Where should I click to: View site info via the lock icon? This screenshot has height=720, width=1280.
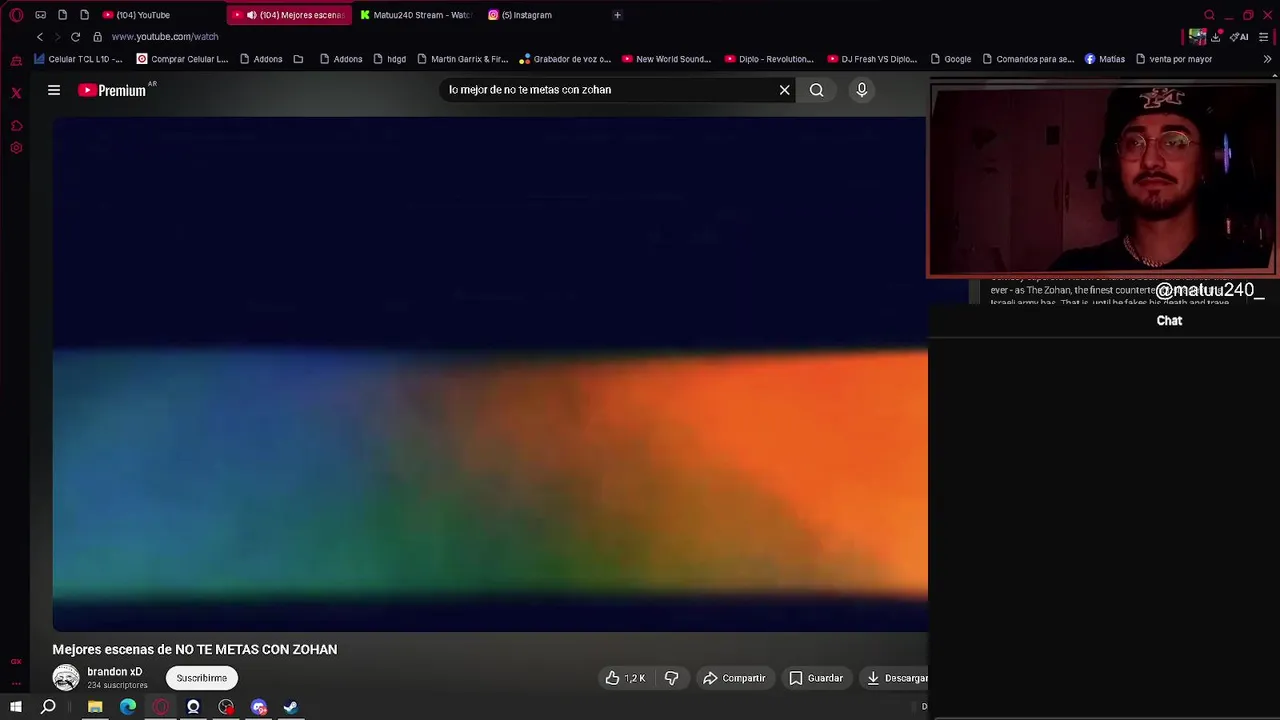[97, 37]
